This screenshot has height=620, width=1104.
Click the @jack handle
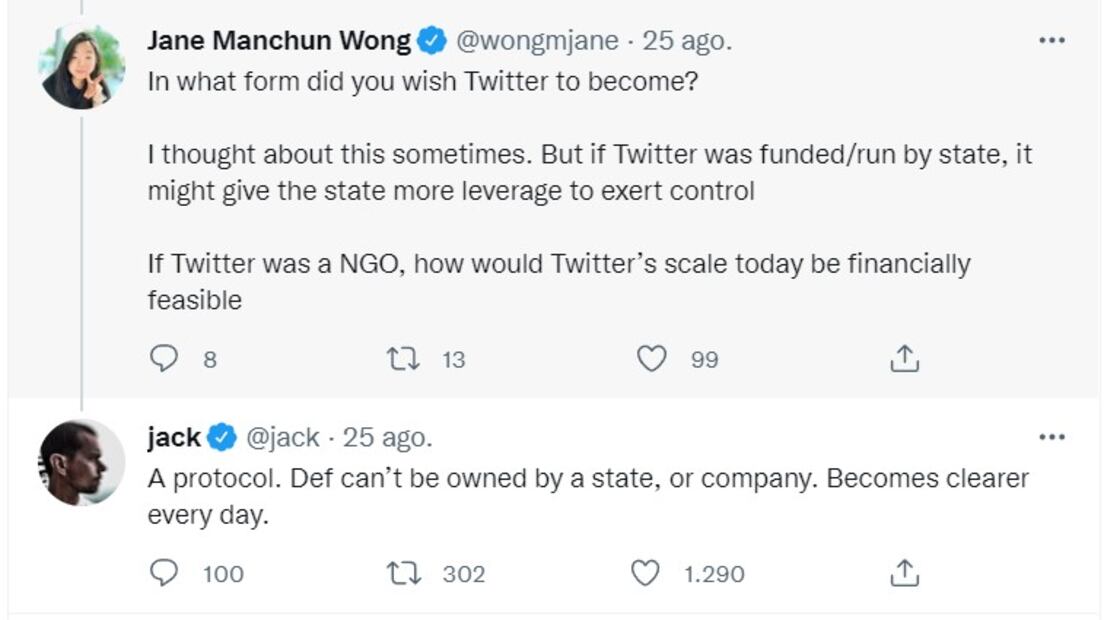click(x=283, y=437)
